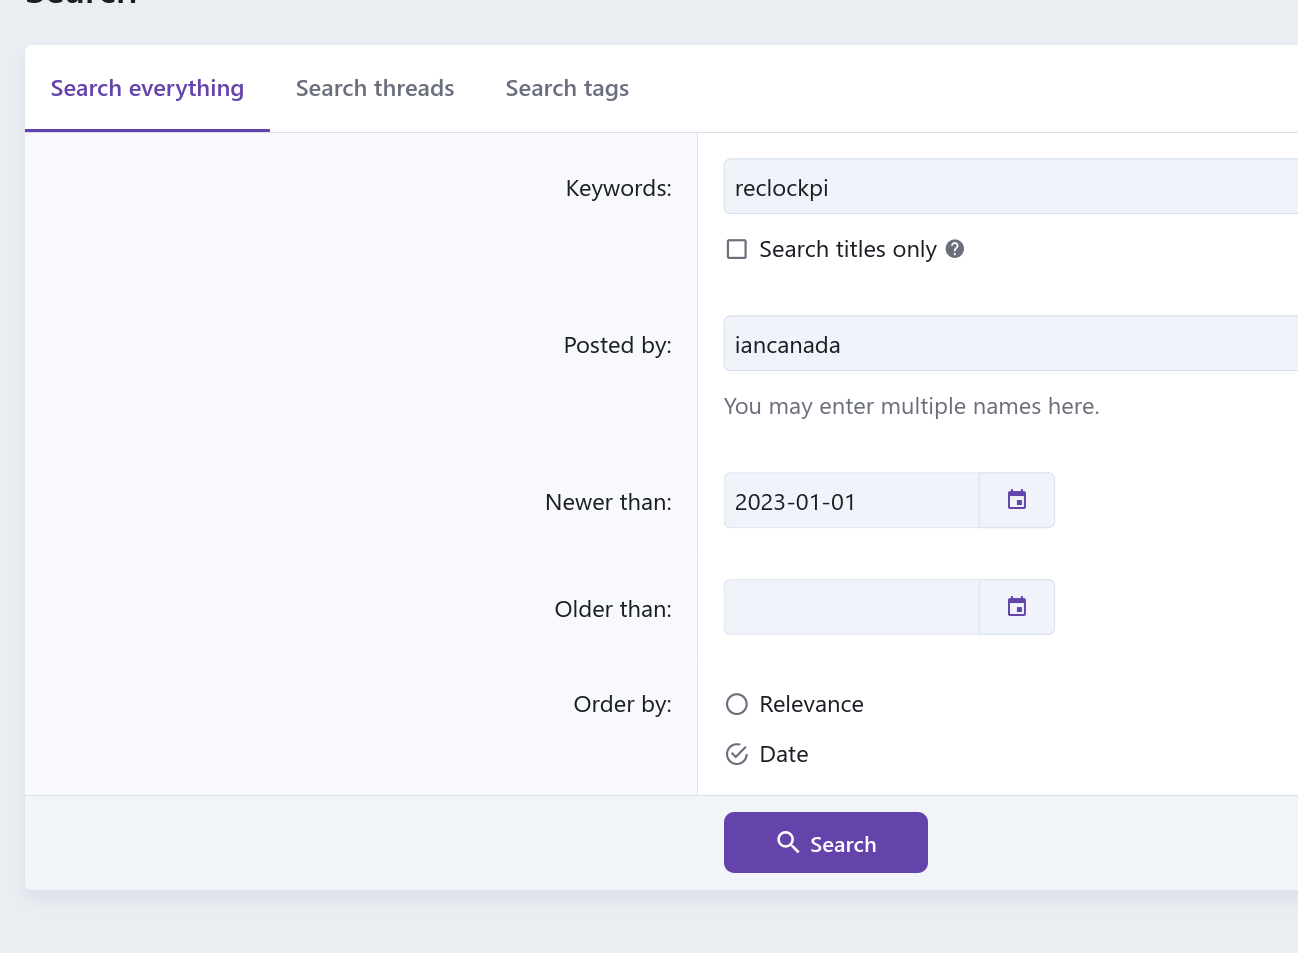1309x960 pixels.
Task: Open the Older than calendar picker
Action: 1016,607
